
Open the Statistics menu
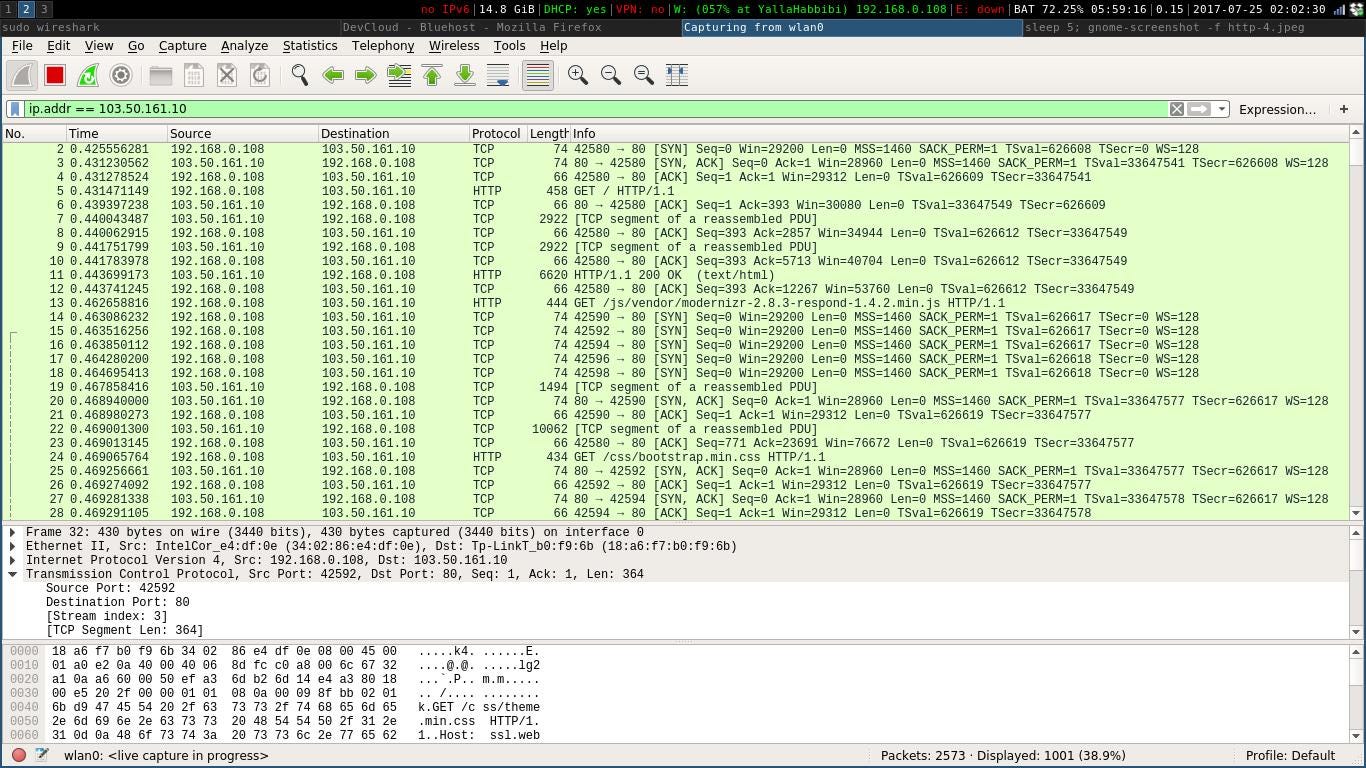[x=309, y=46]
